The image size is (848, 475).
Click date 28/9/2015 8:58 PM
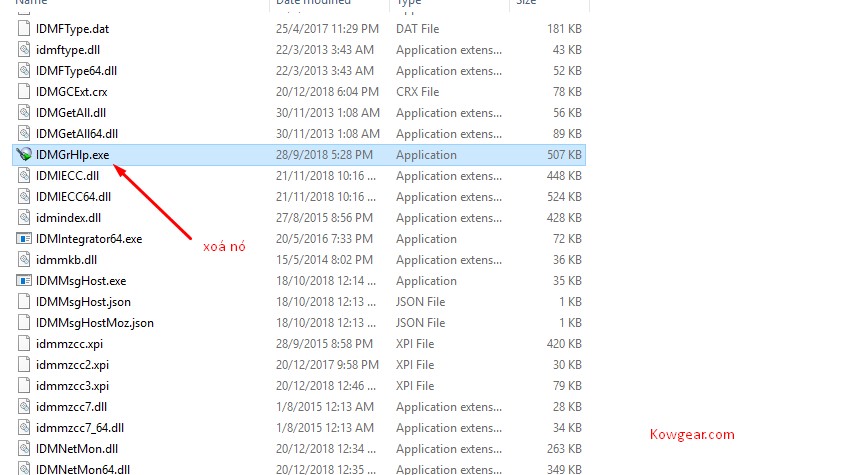tap(324, 344)
